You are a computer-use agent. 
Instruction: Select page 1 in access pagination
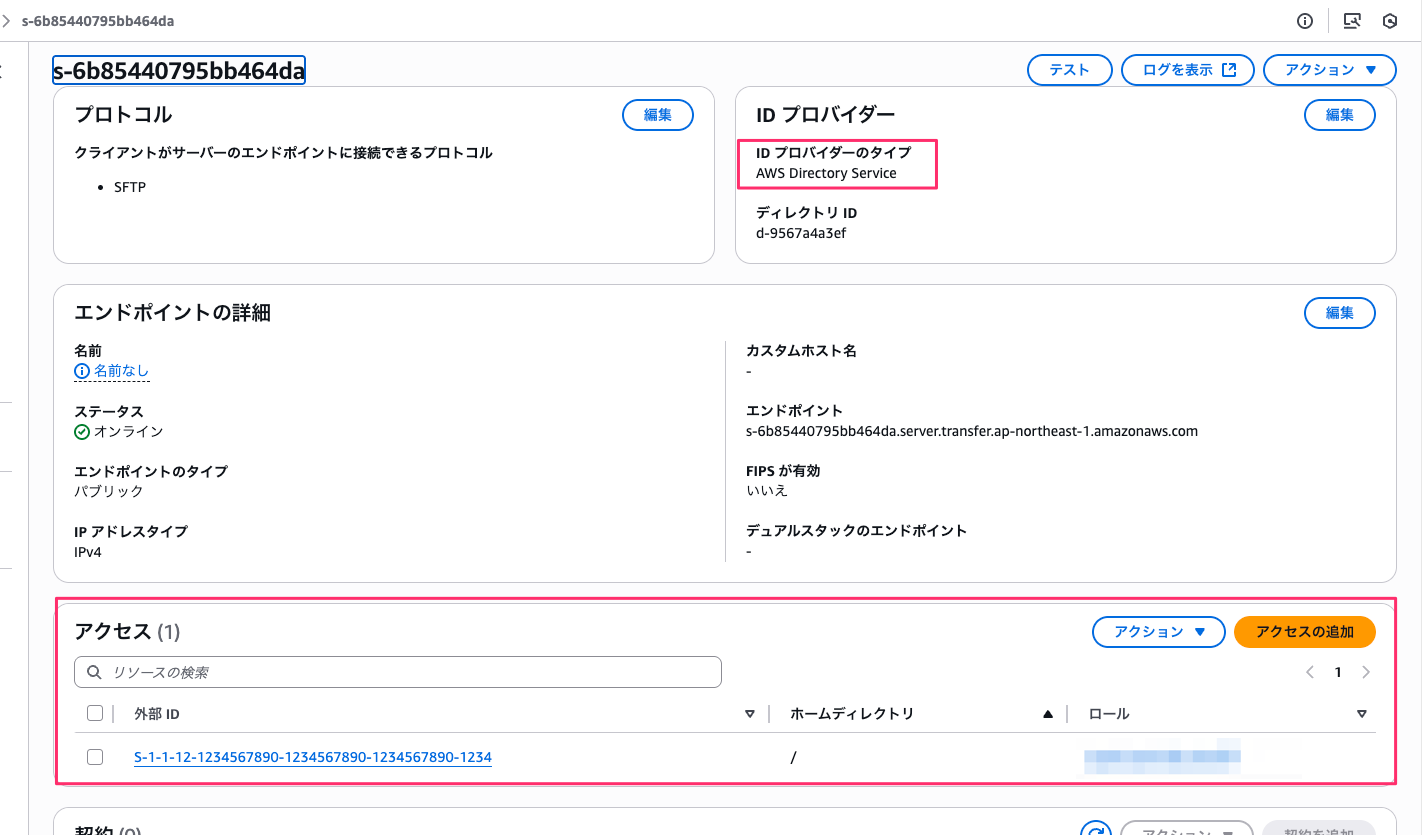(1338, 672)
